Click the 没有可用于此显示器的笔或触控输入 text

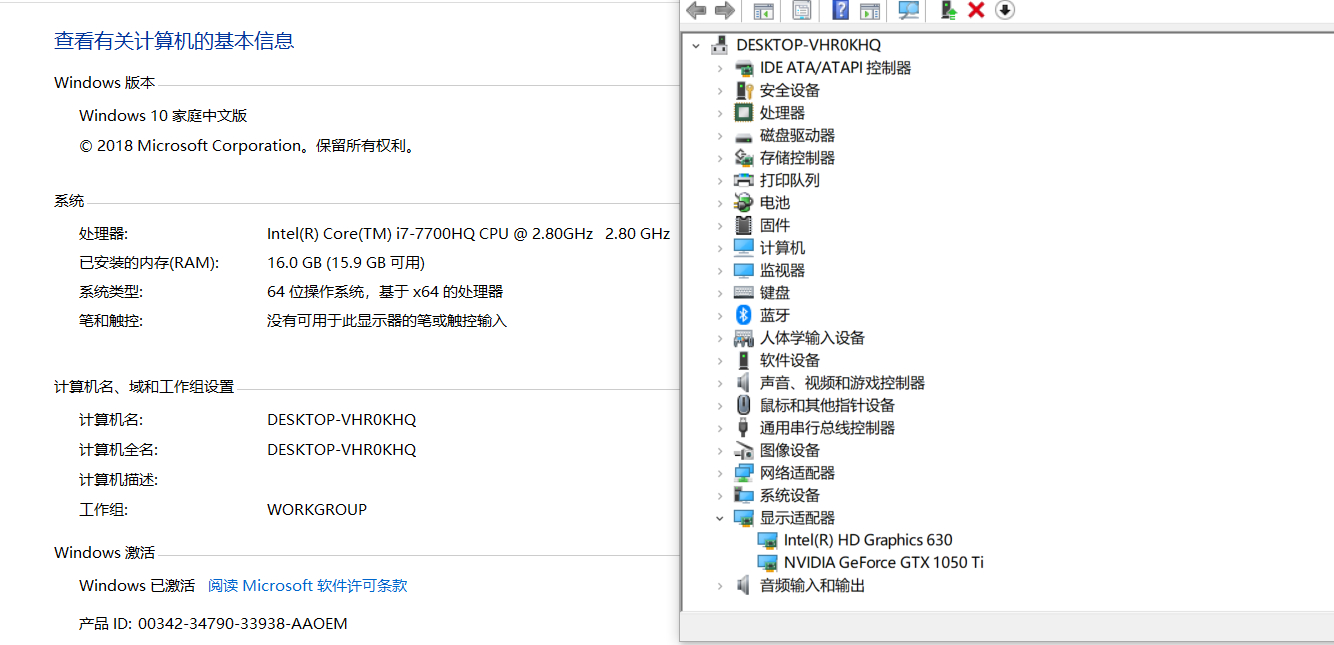pyautogui.click(x=387, y=321)
